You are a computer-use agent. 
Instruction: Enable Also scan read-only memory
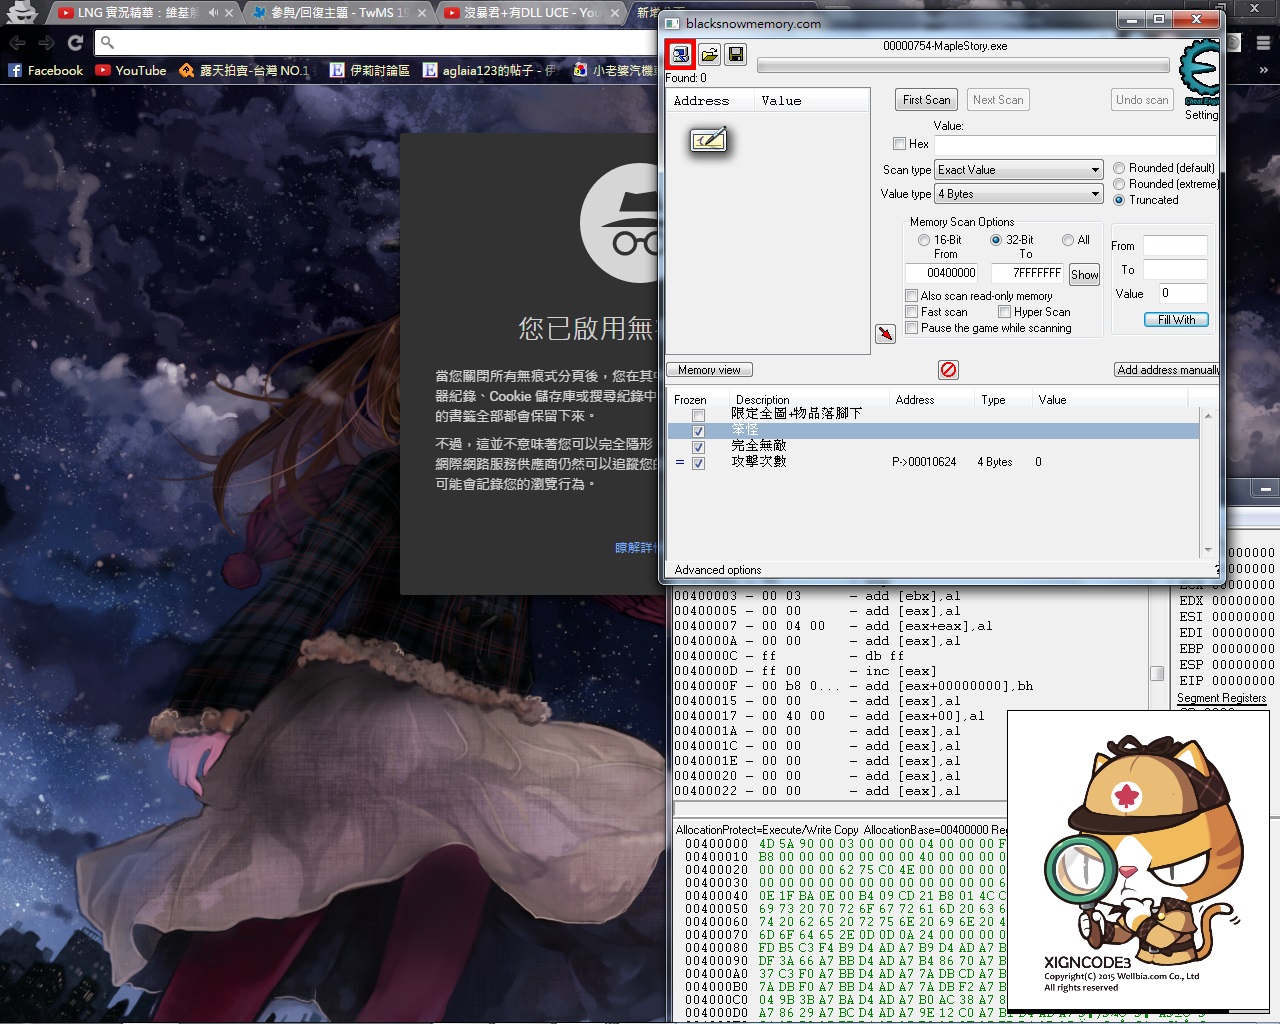click(911, 296)
